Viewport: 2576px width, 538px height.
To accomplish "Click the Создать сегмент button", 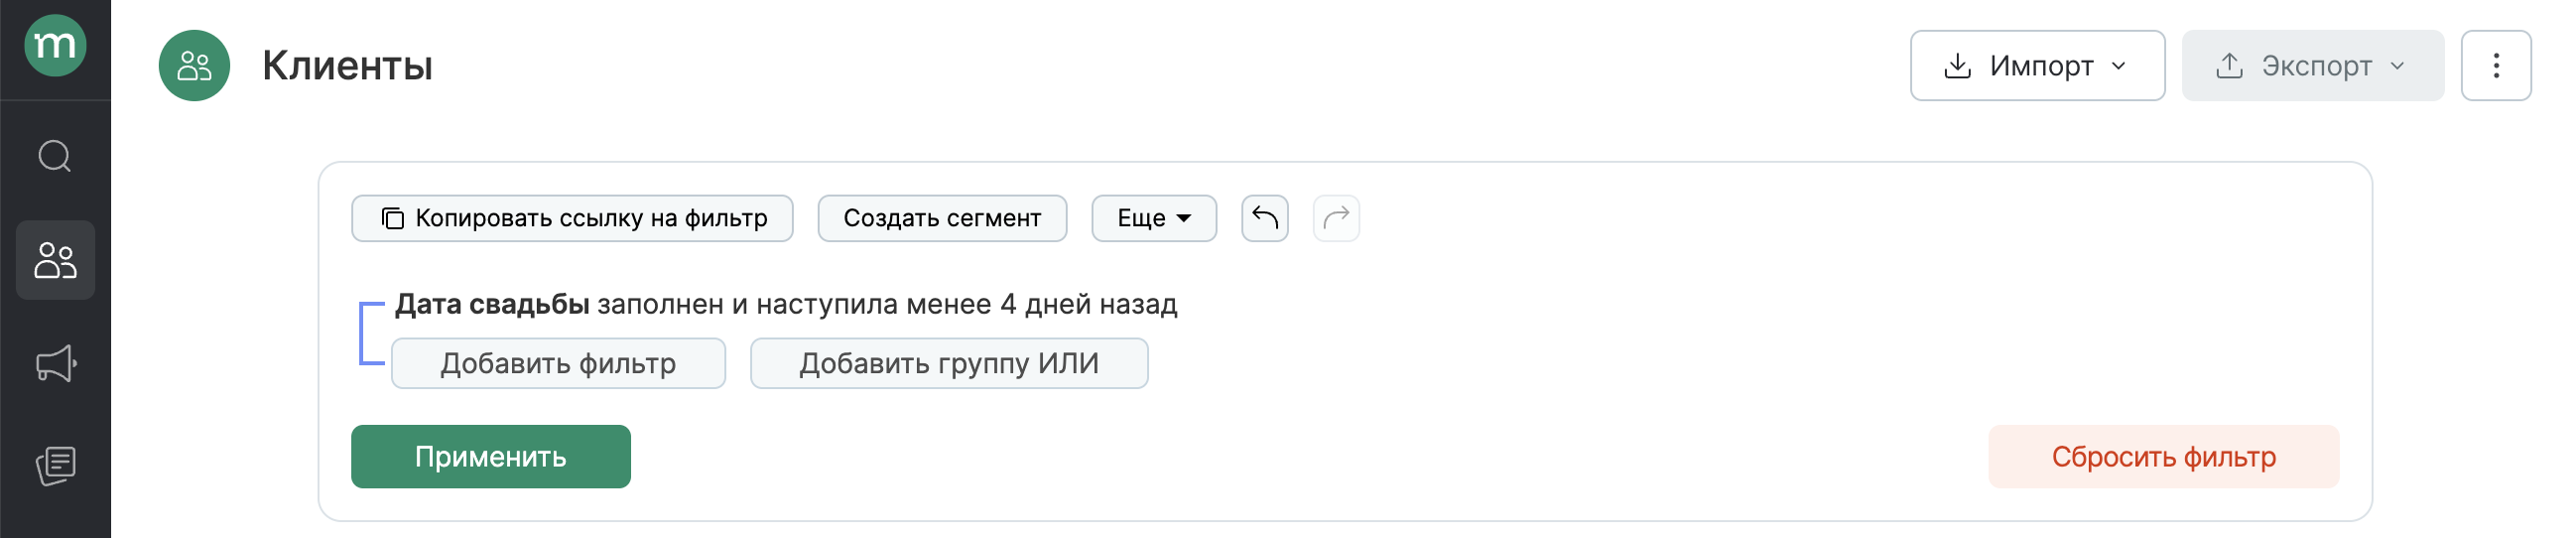I will tap(941, 218).
